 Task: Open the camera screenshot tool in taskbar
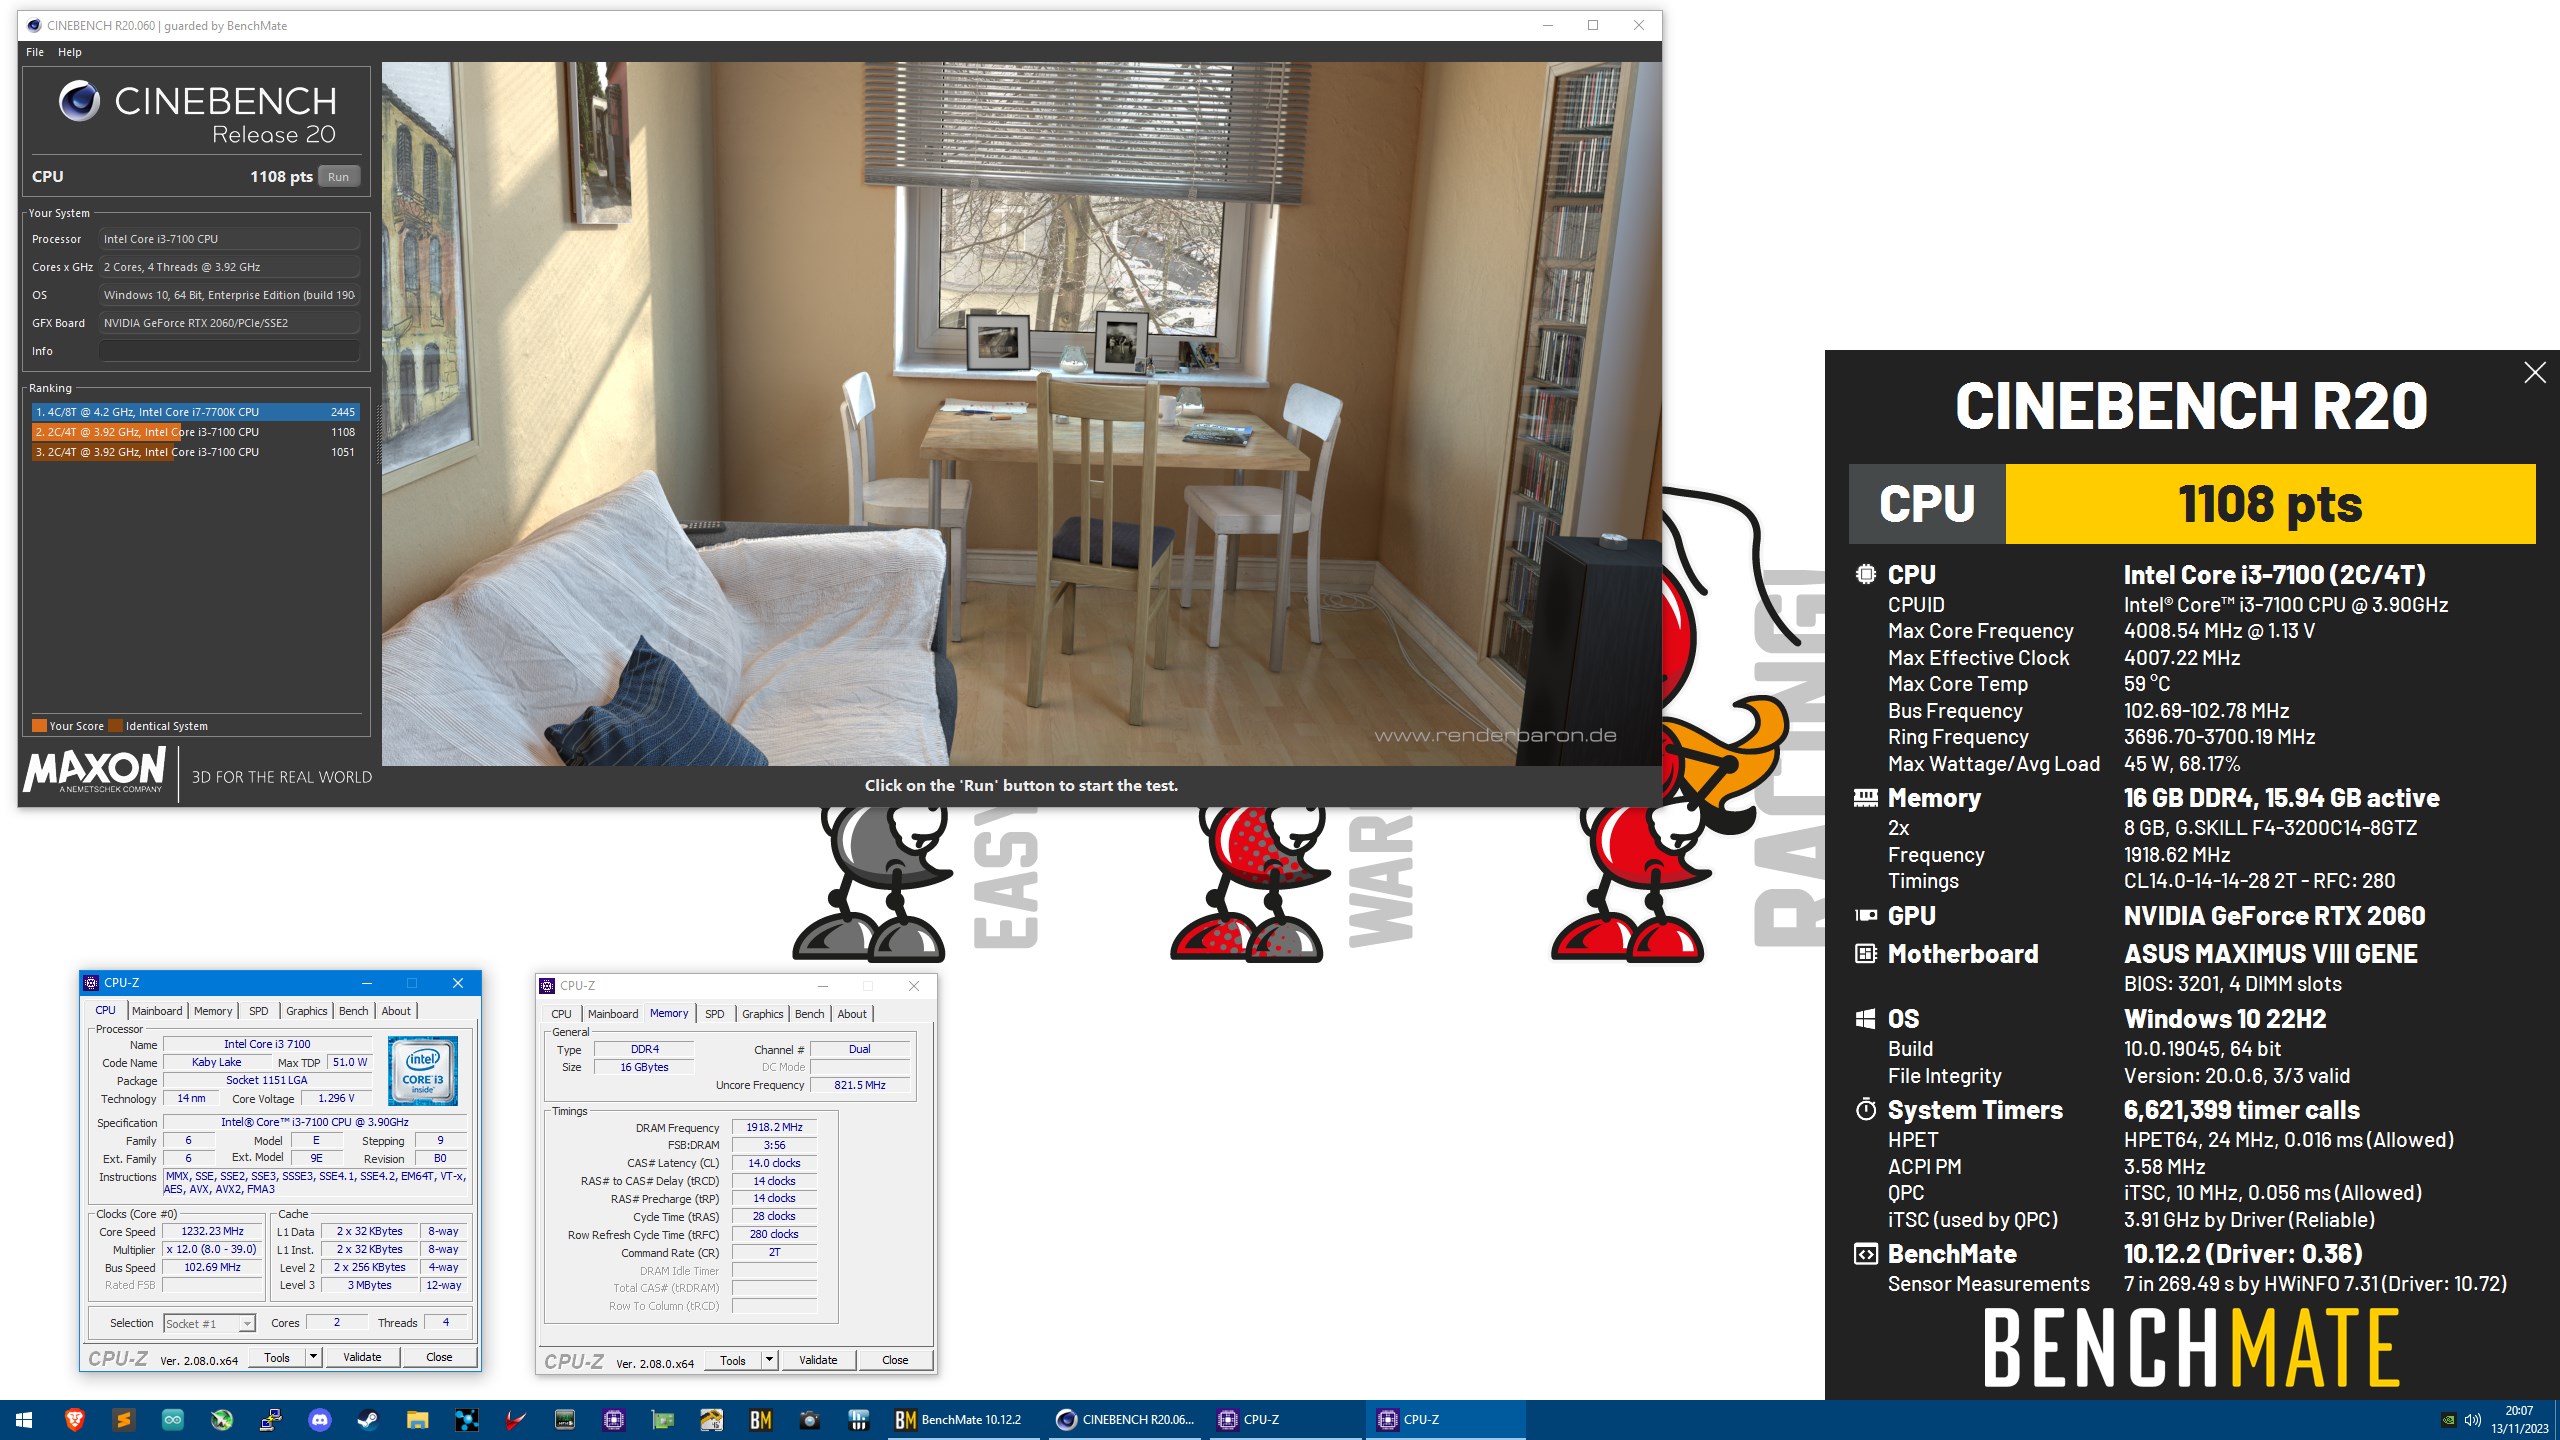[x=809, y=1420]
